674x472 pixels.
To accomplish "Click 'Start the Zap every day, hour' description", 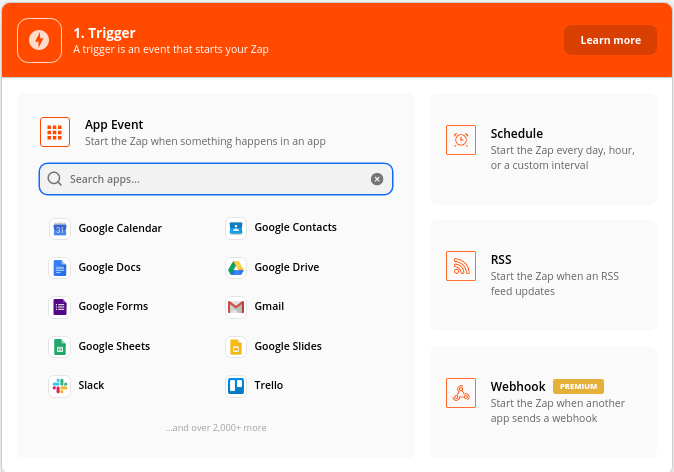I will click(562, 158).
